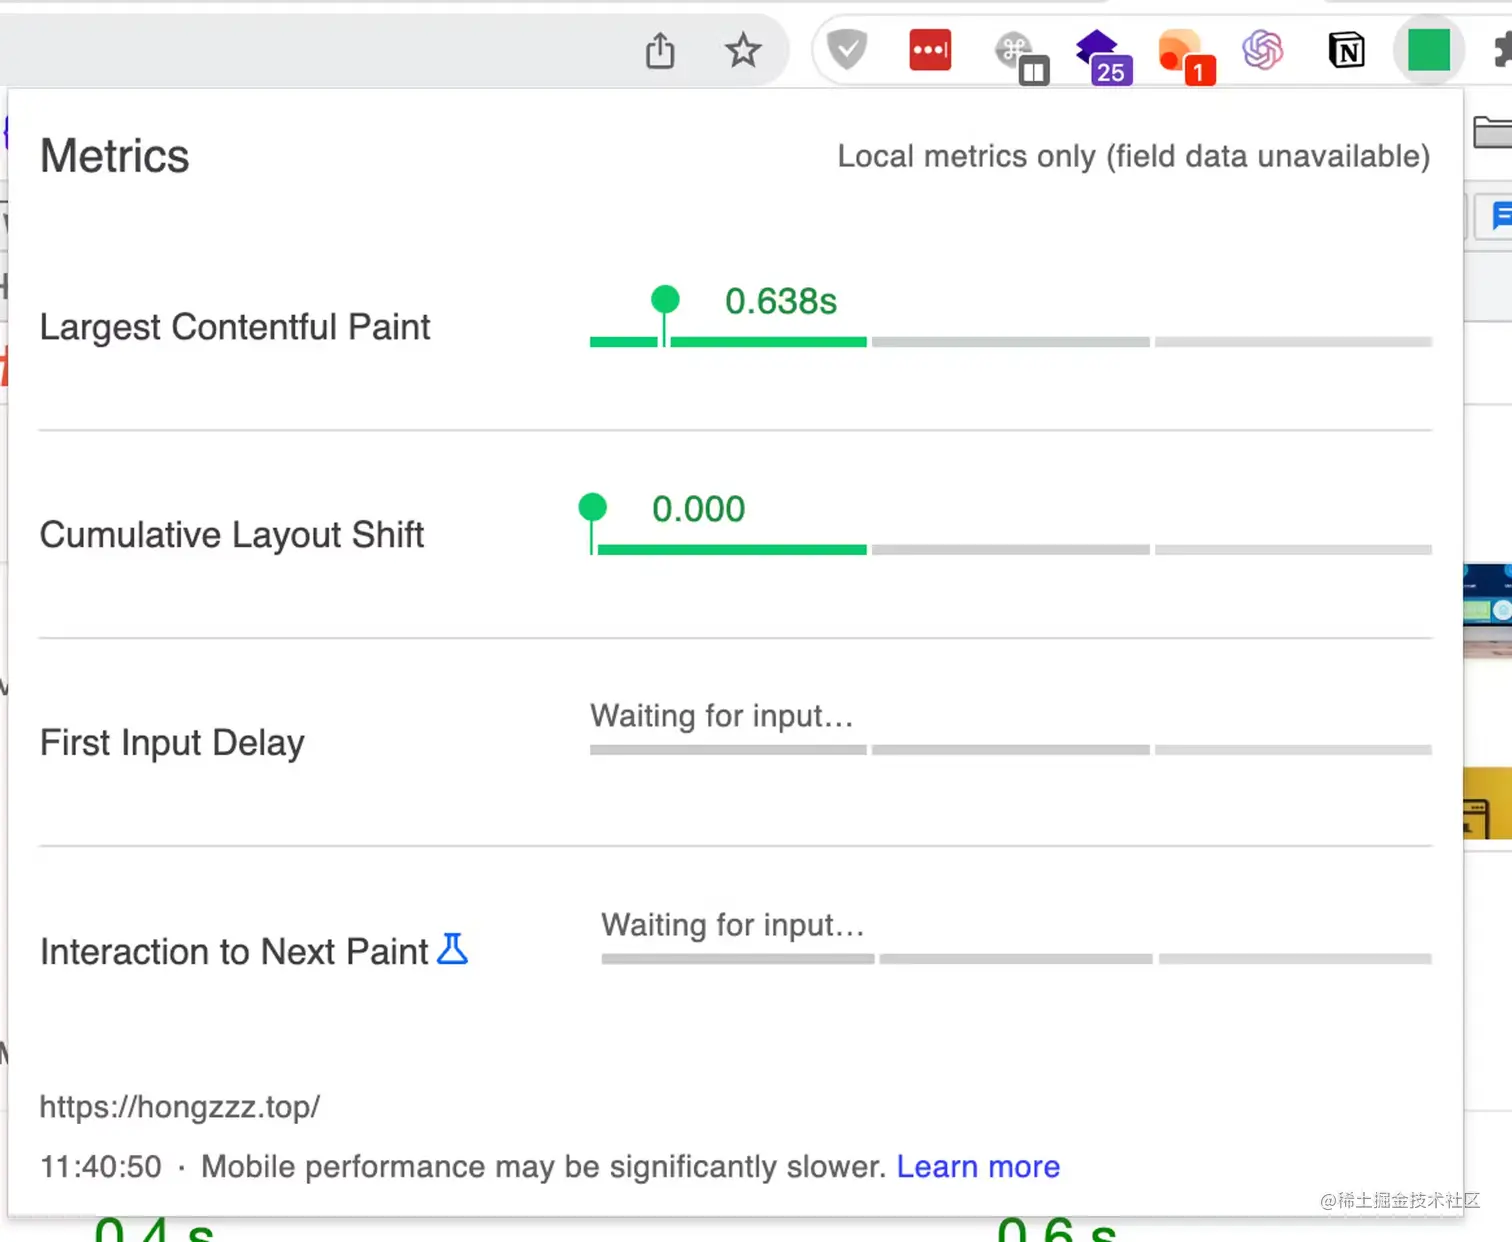Click the blue chat icon at right edge
The height and width of the screenshot is (1242, 1512).
1500,216
